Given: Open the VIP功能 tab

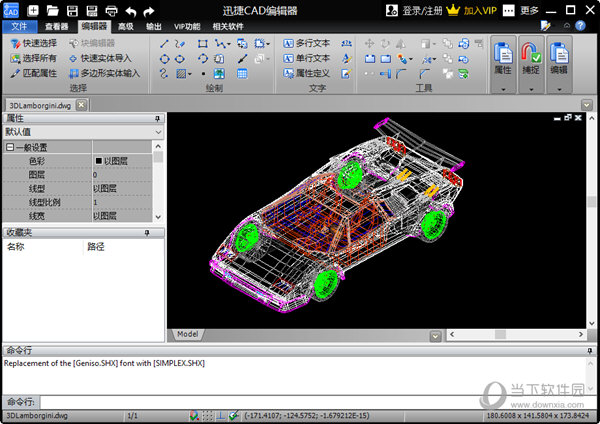Looking at the screenshot, I should click(187, 26).
